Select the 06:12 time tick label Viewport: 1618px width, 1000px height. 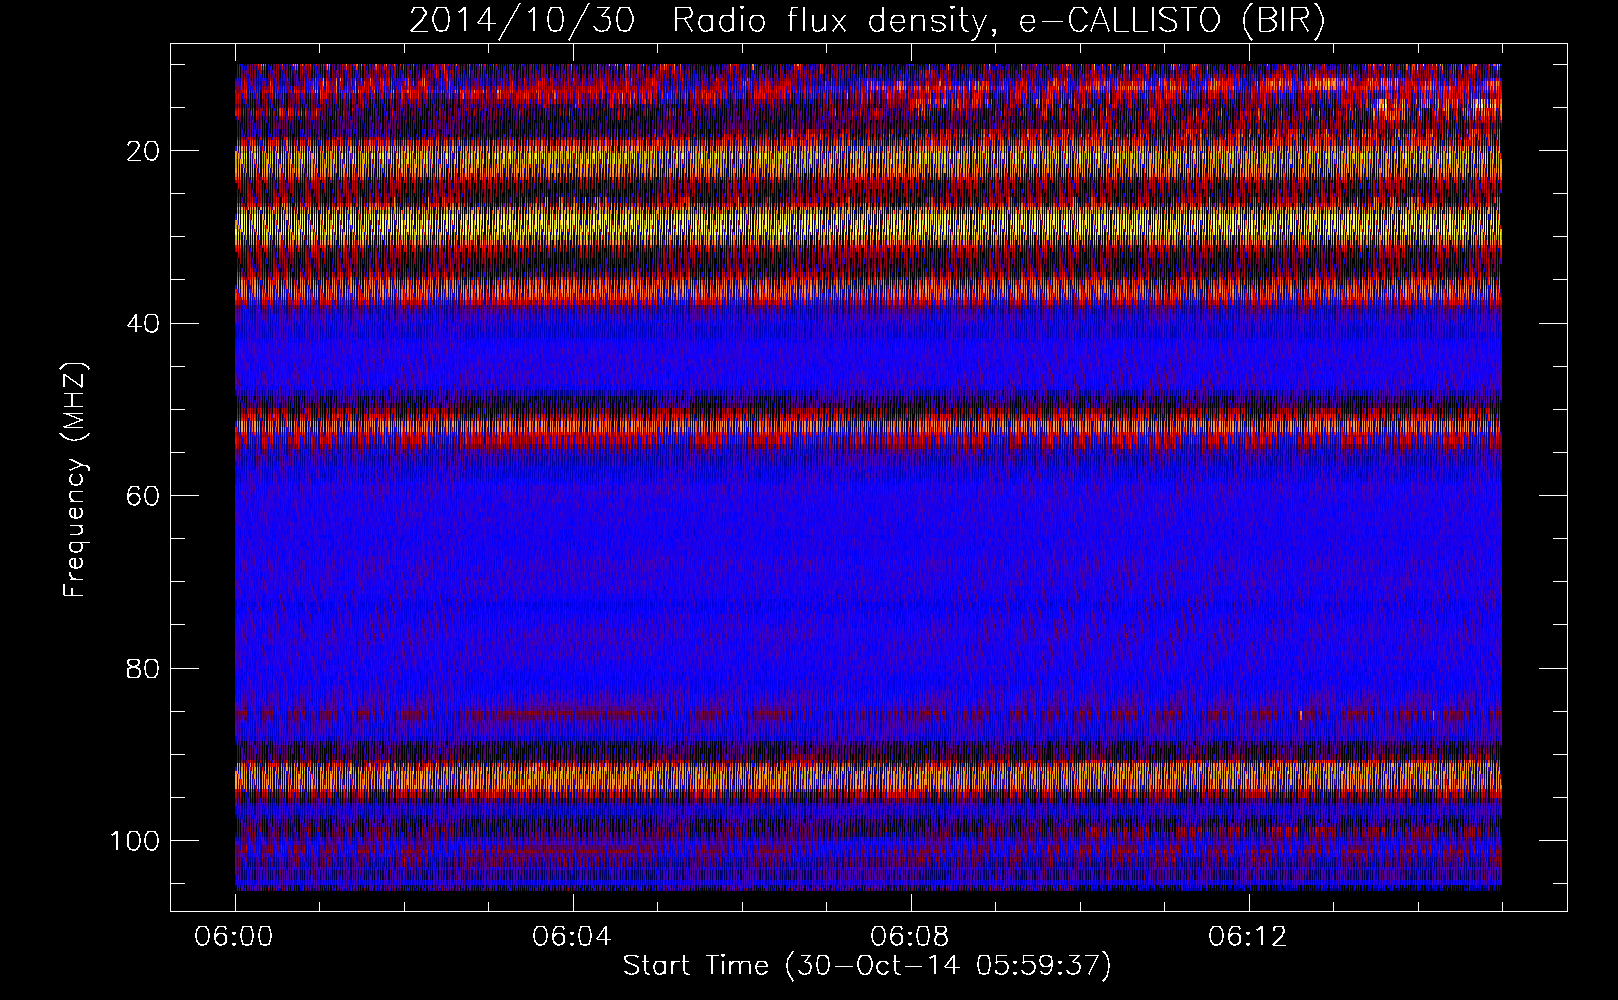pos(1249,937)
